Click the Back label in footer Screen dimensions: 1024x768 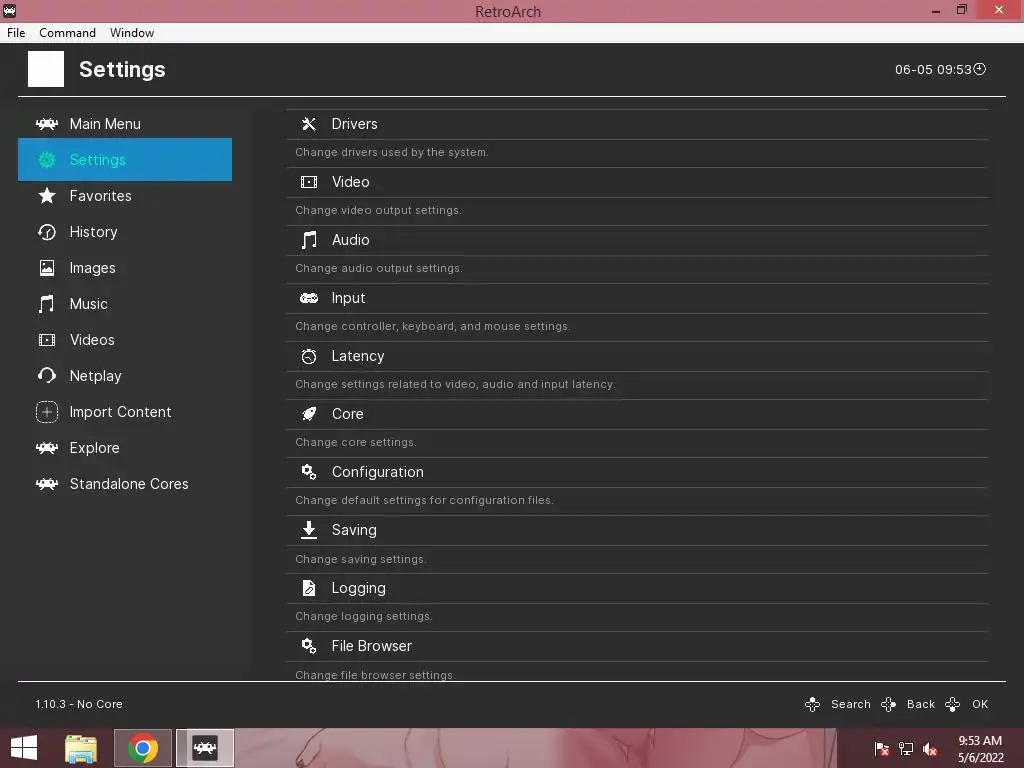tap(921, 704)
